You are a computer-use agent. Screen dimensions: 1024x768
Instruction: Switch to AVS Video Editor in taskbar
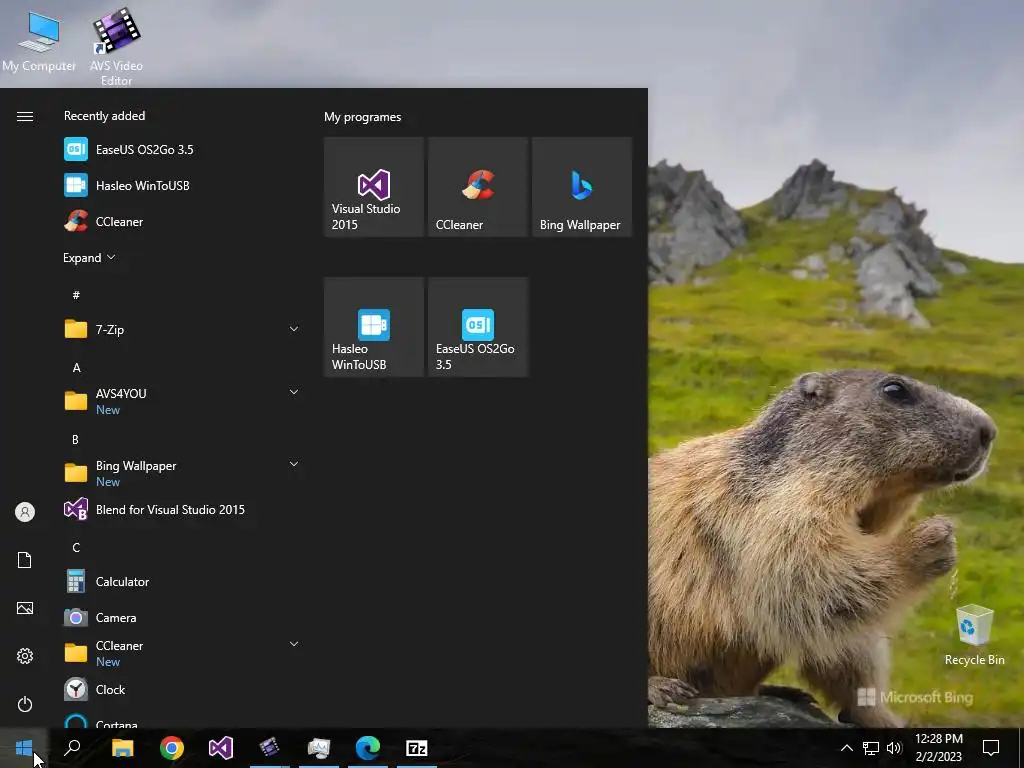(x=270, y=748)
